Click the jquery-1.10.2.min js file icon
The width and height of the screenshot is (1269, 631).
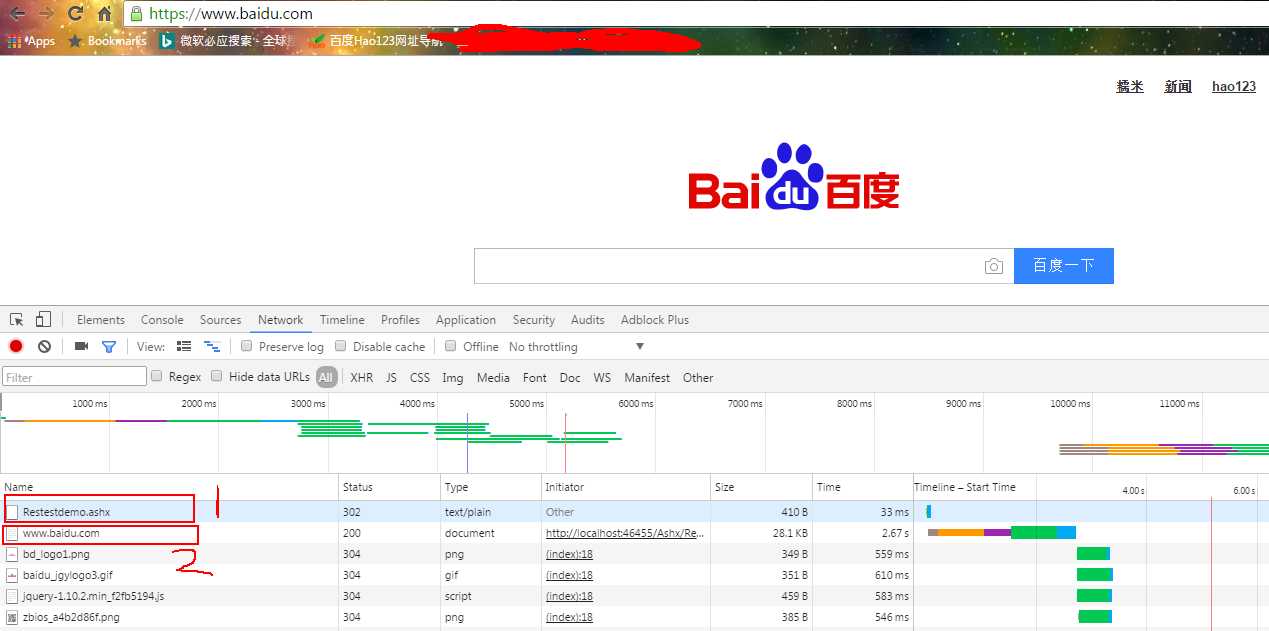[12, 596]
